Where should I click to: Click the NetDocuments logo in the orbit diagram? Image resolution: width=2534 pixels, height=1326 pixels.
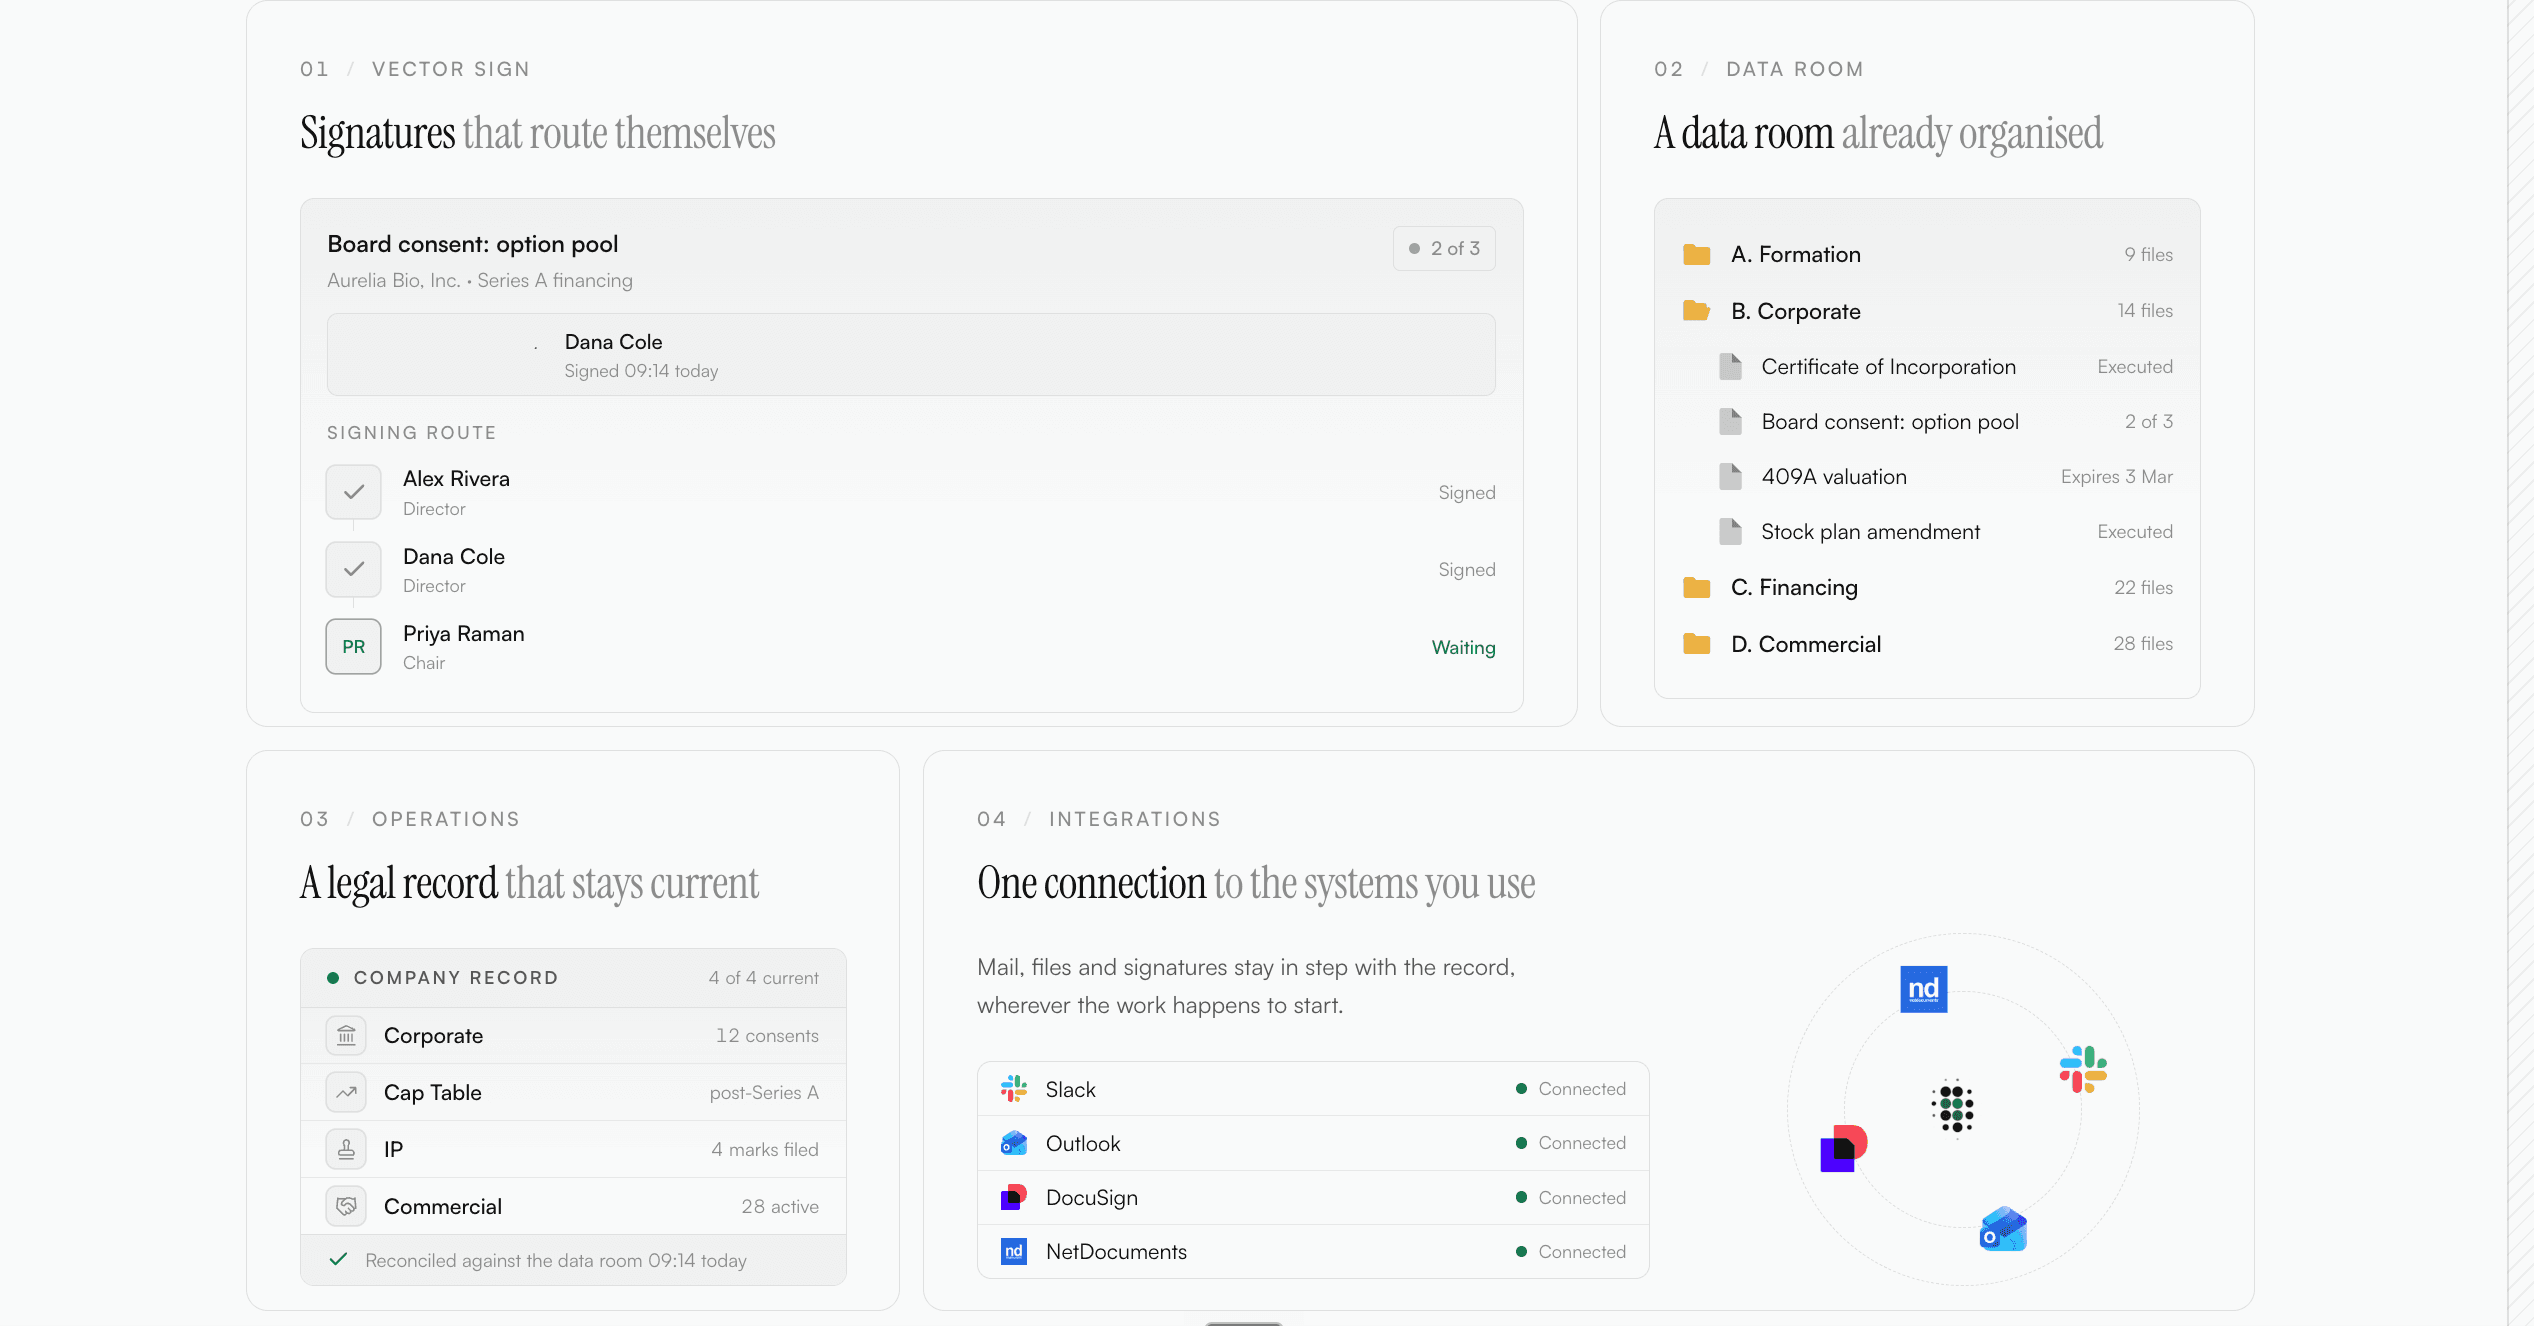tap(1923, 990)
